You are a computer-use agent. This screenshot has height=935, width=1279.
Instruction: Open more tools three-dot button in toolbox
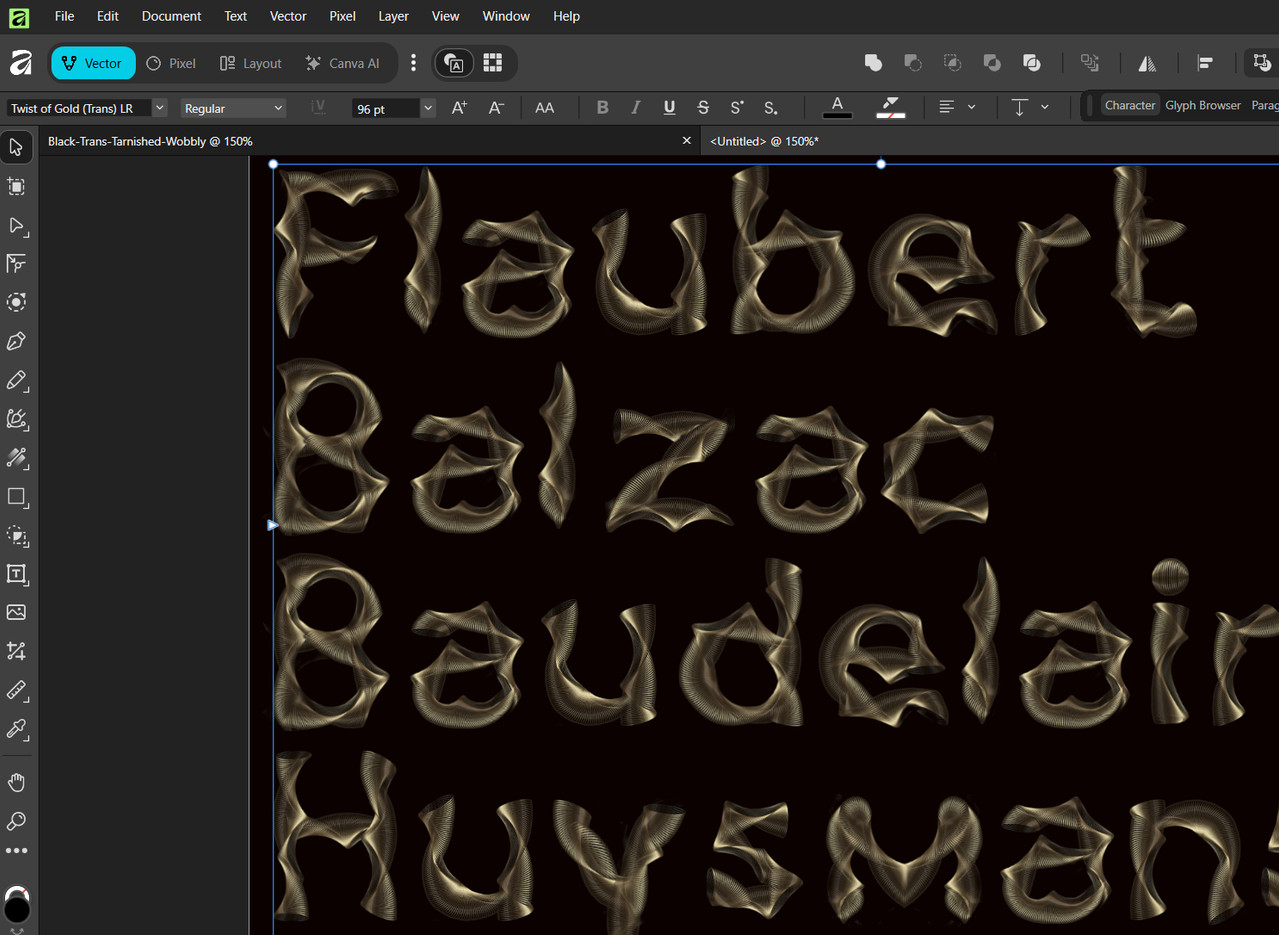(17, 851)
